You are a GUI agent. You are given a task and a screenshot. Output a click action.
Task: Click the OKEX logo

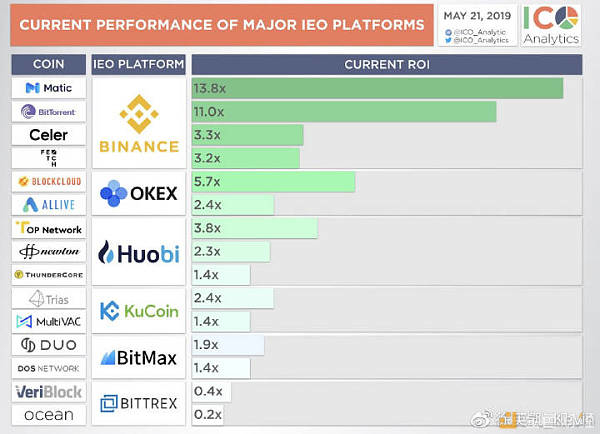pos(139,193)
